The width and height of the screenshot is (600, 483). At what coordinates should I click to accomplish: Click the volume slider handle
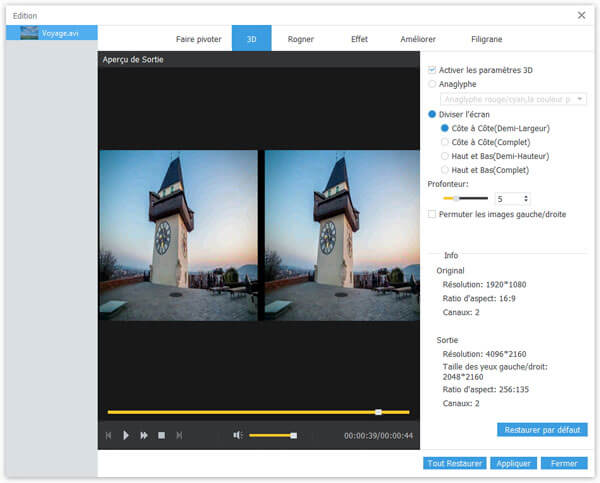coord(293,435)
